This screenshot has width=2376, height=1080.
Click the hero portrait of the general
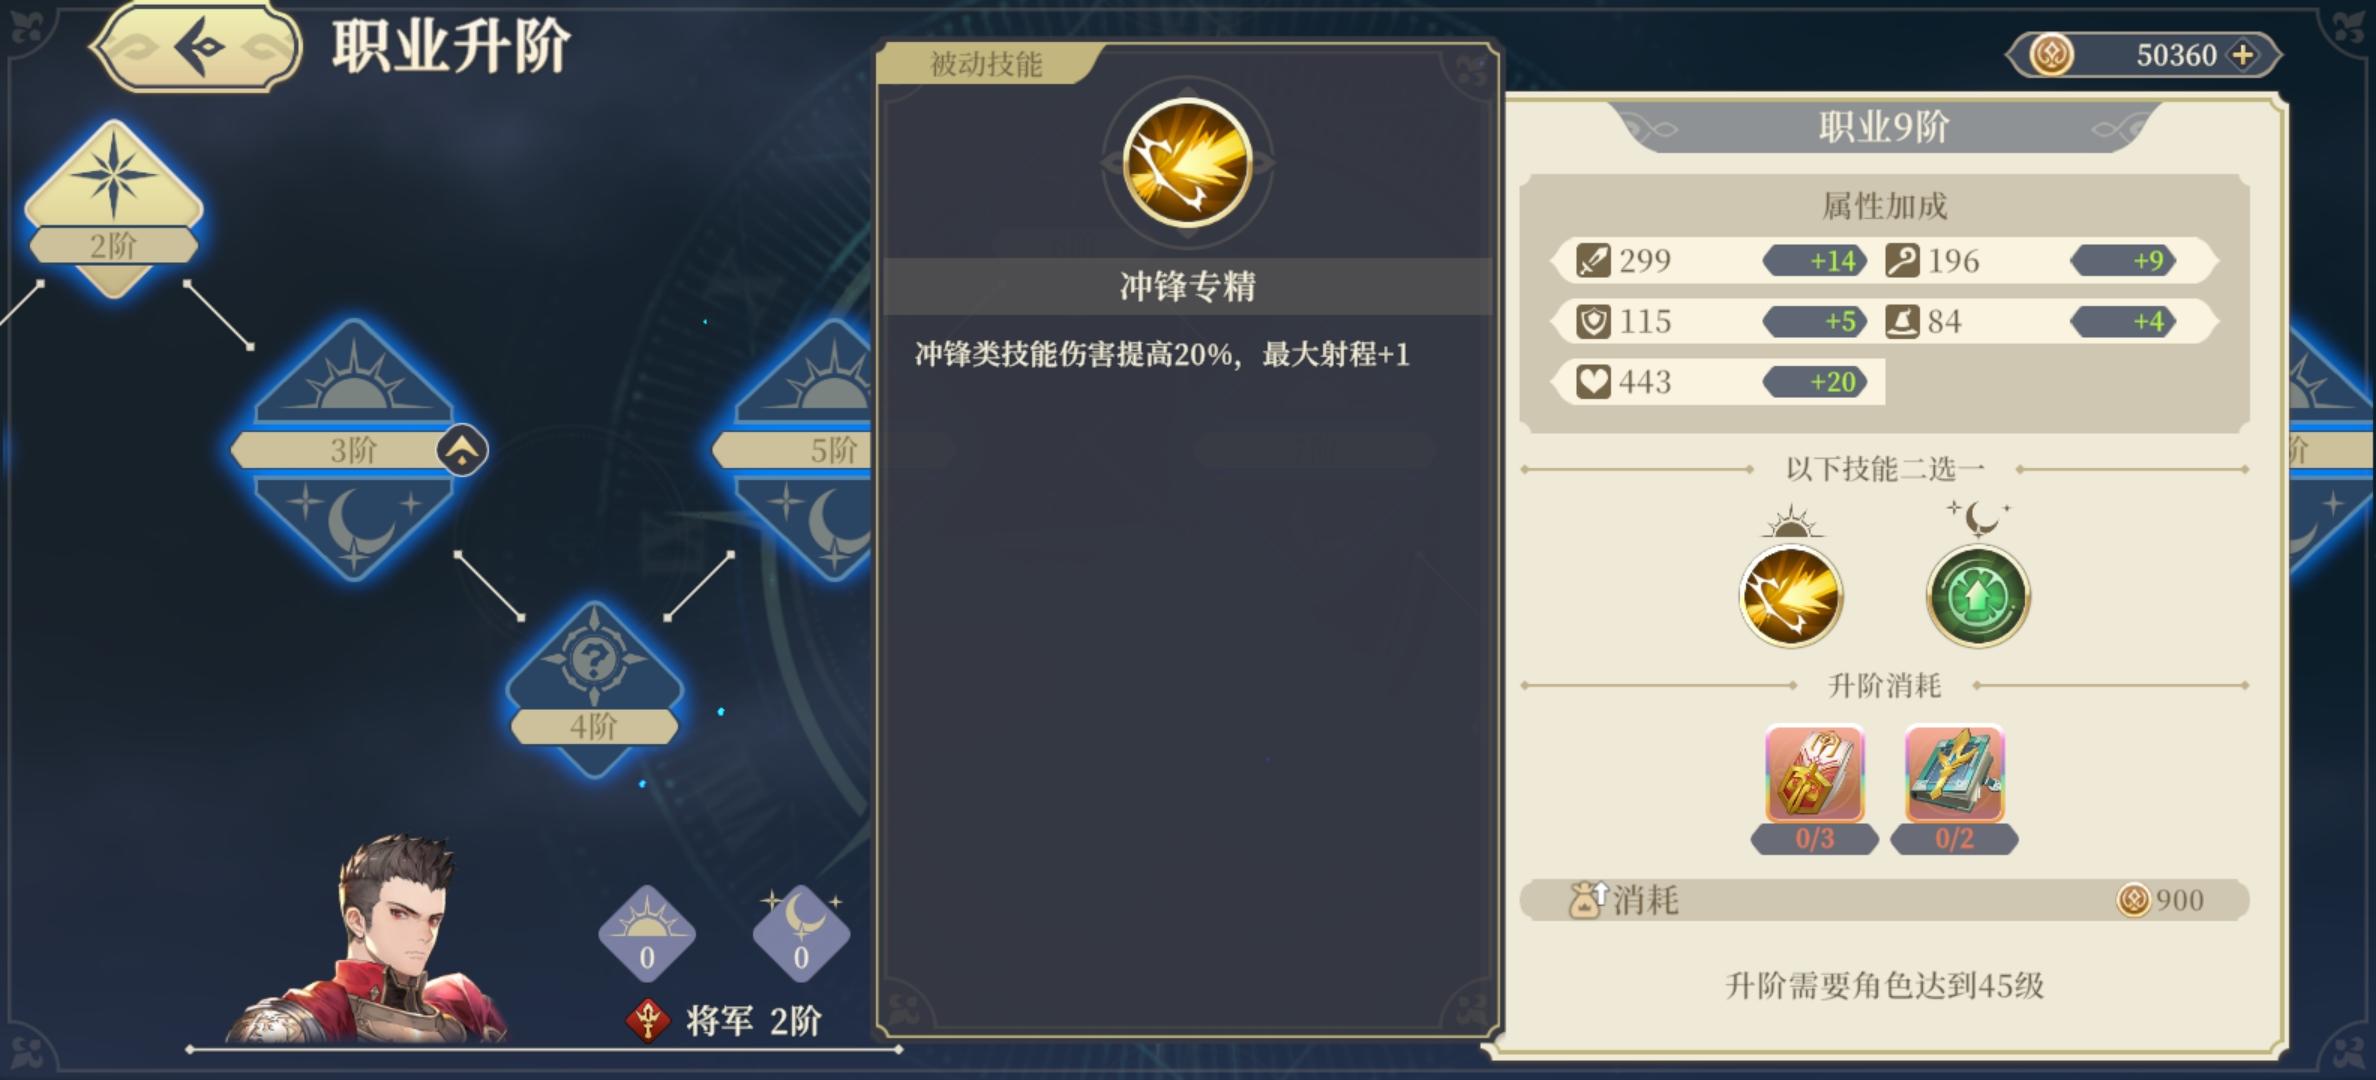[370, 940]
